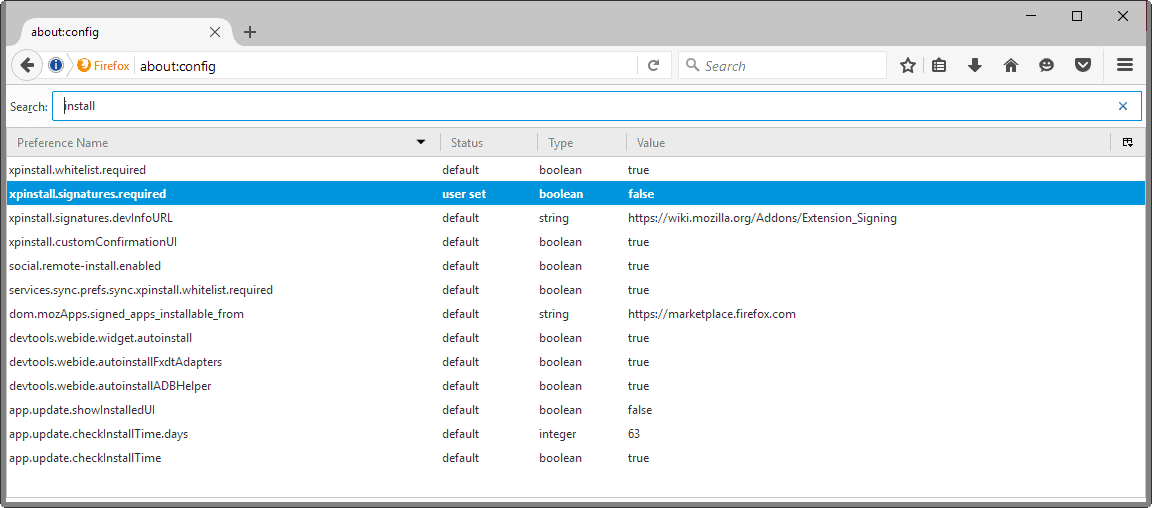1152x508 pixels.
Task: Minimize the Firefox window
Action: [x=1032, y=16]
